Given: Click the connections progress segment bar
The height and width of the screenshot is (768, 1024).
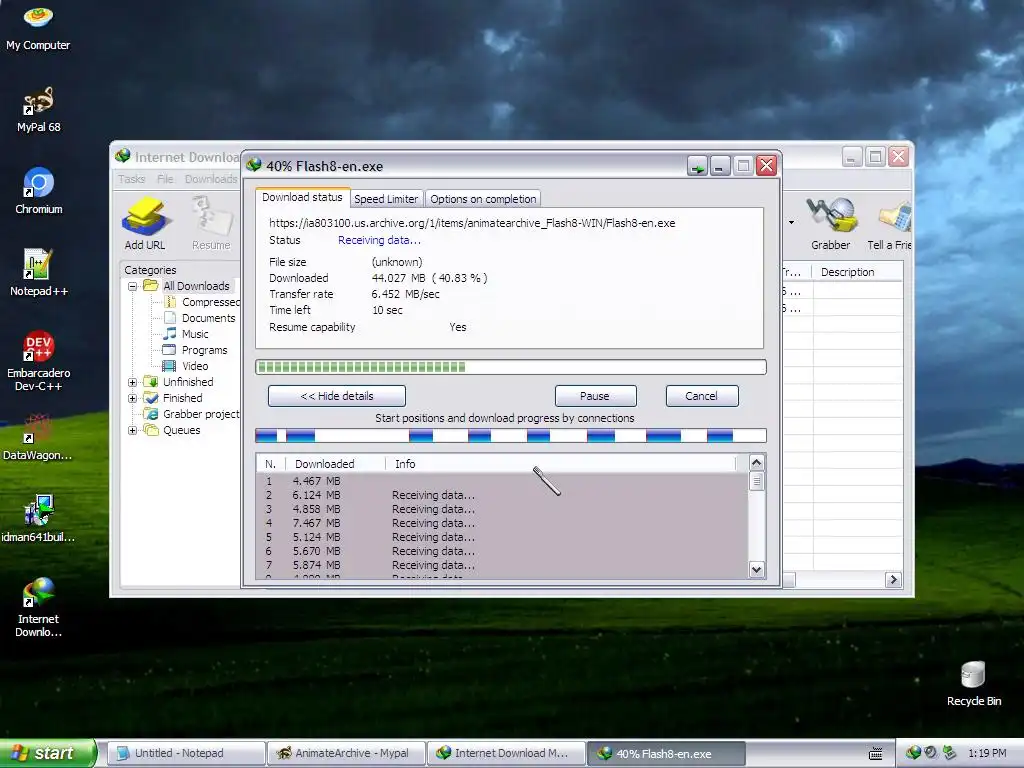Looking at the screenshot, I should click(x=511, y=436).
